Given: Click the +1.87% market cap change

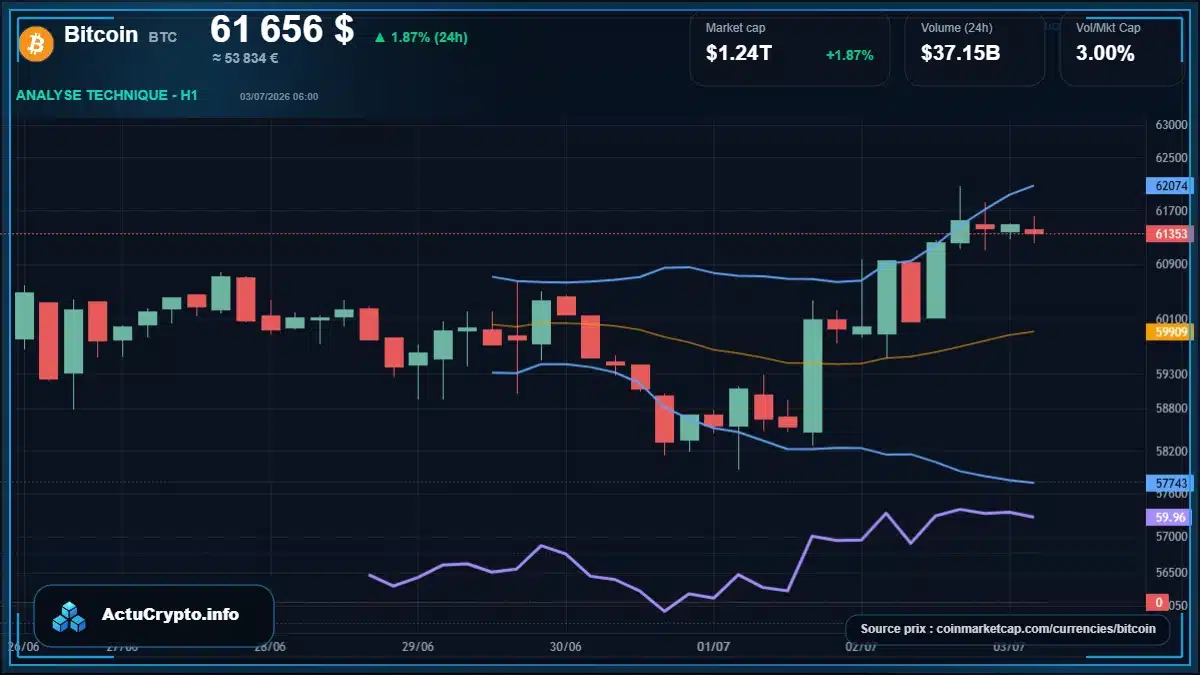Looking at the screenshot, I should [x=849, y=55].
